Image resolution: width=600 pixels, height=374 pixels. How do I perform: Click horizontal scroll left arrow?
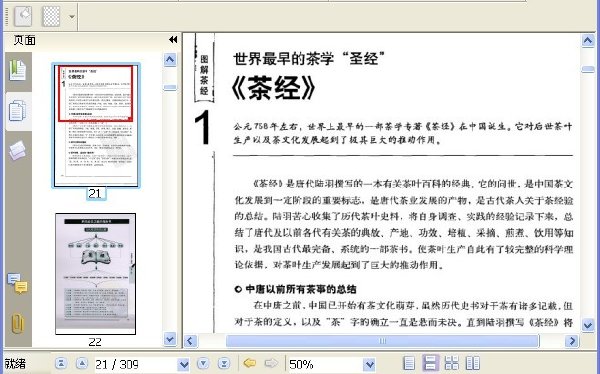tap(191, 341)
